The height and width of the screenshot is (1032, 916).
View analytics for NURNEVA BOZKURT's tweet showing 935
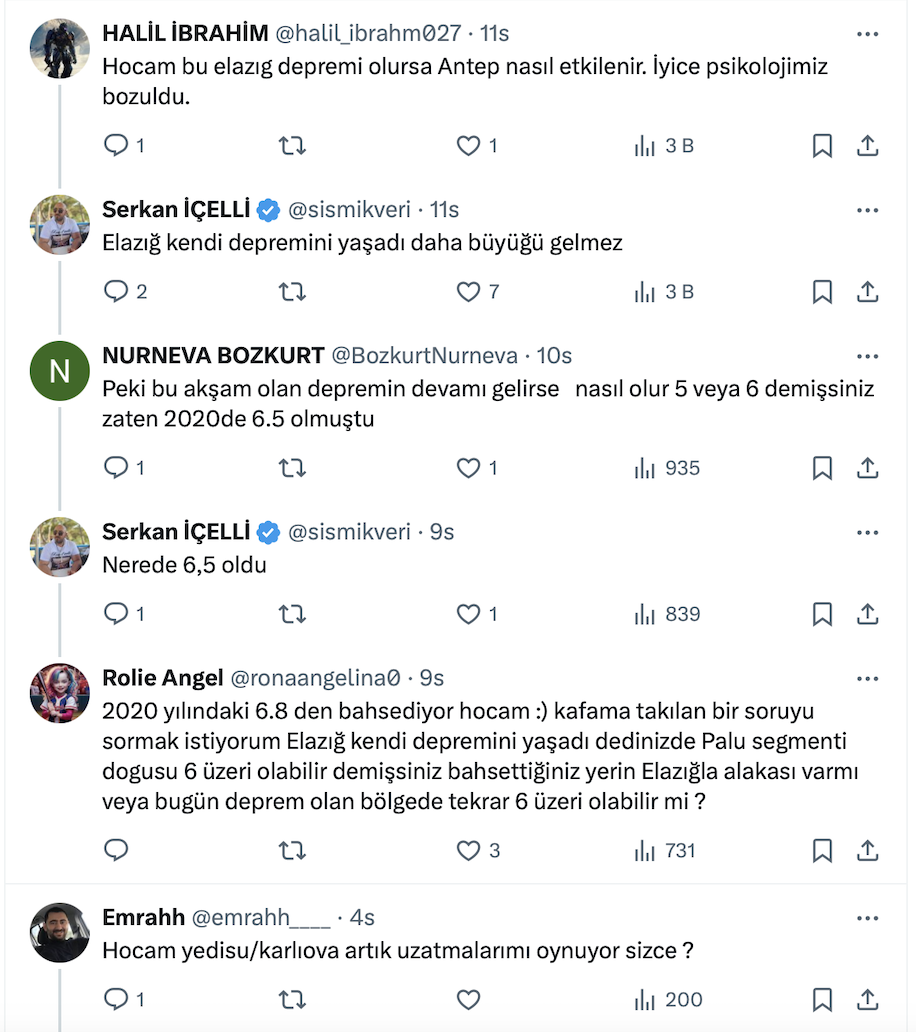pyautogui.click(x=667, y=468)
